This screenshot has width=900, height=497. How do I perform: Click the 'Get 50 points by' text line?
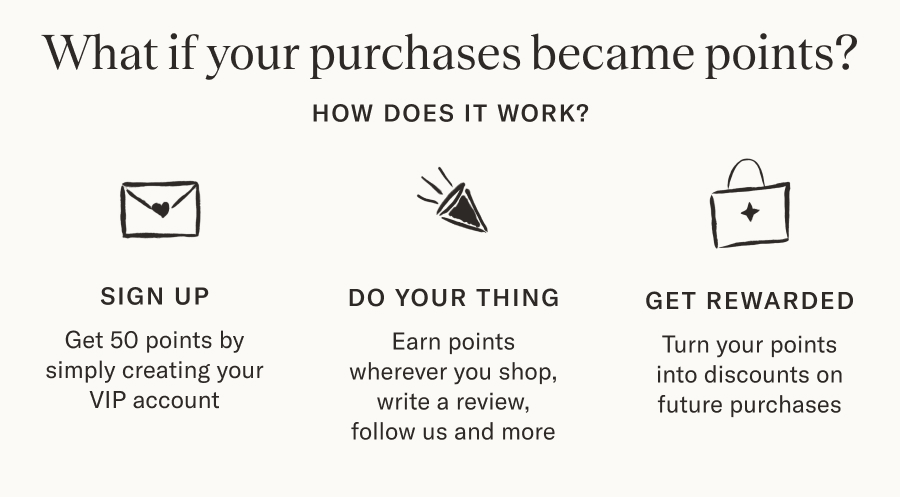tap(154, 340)
